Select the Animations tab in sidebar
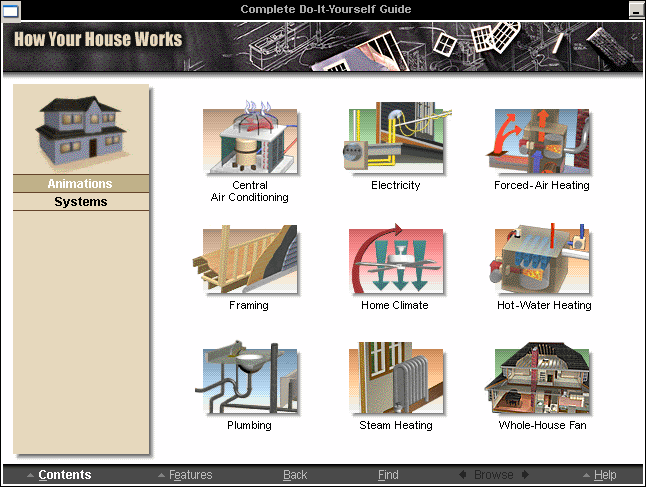The width and height of the screenshot is (646, 487). click(81, 183)
